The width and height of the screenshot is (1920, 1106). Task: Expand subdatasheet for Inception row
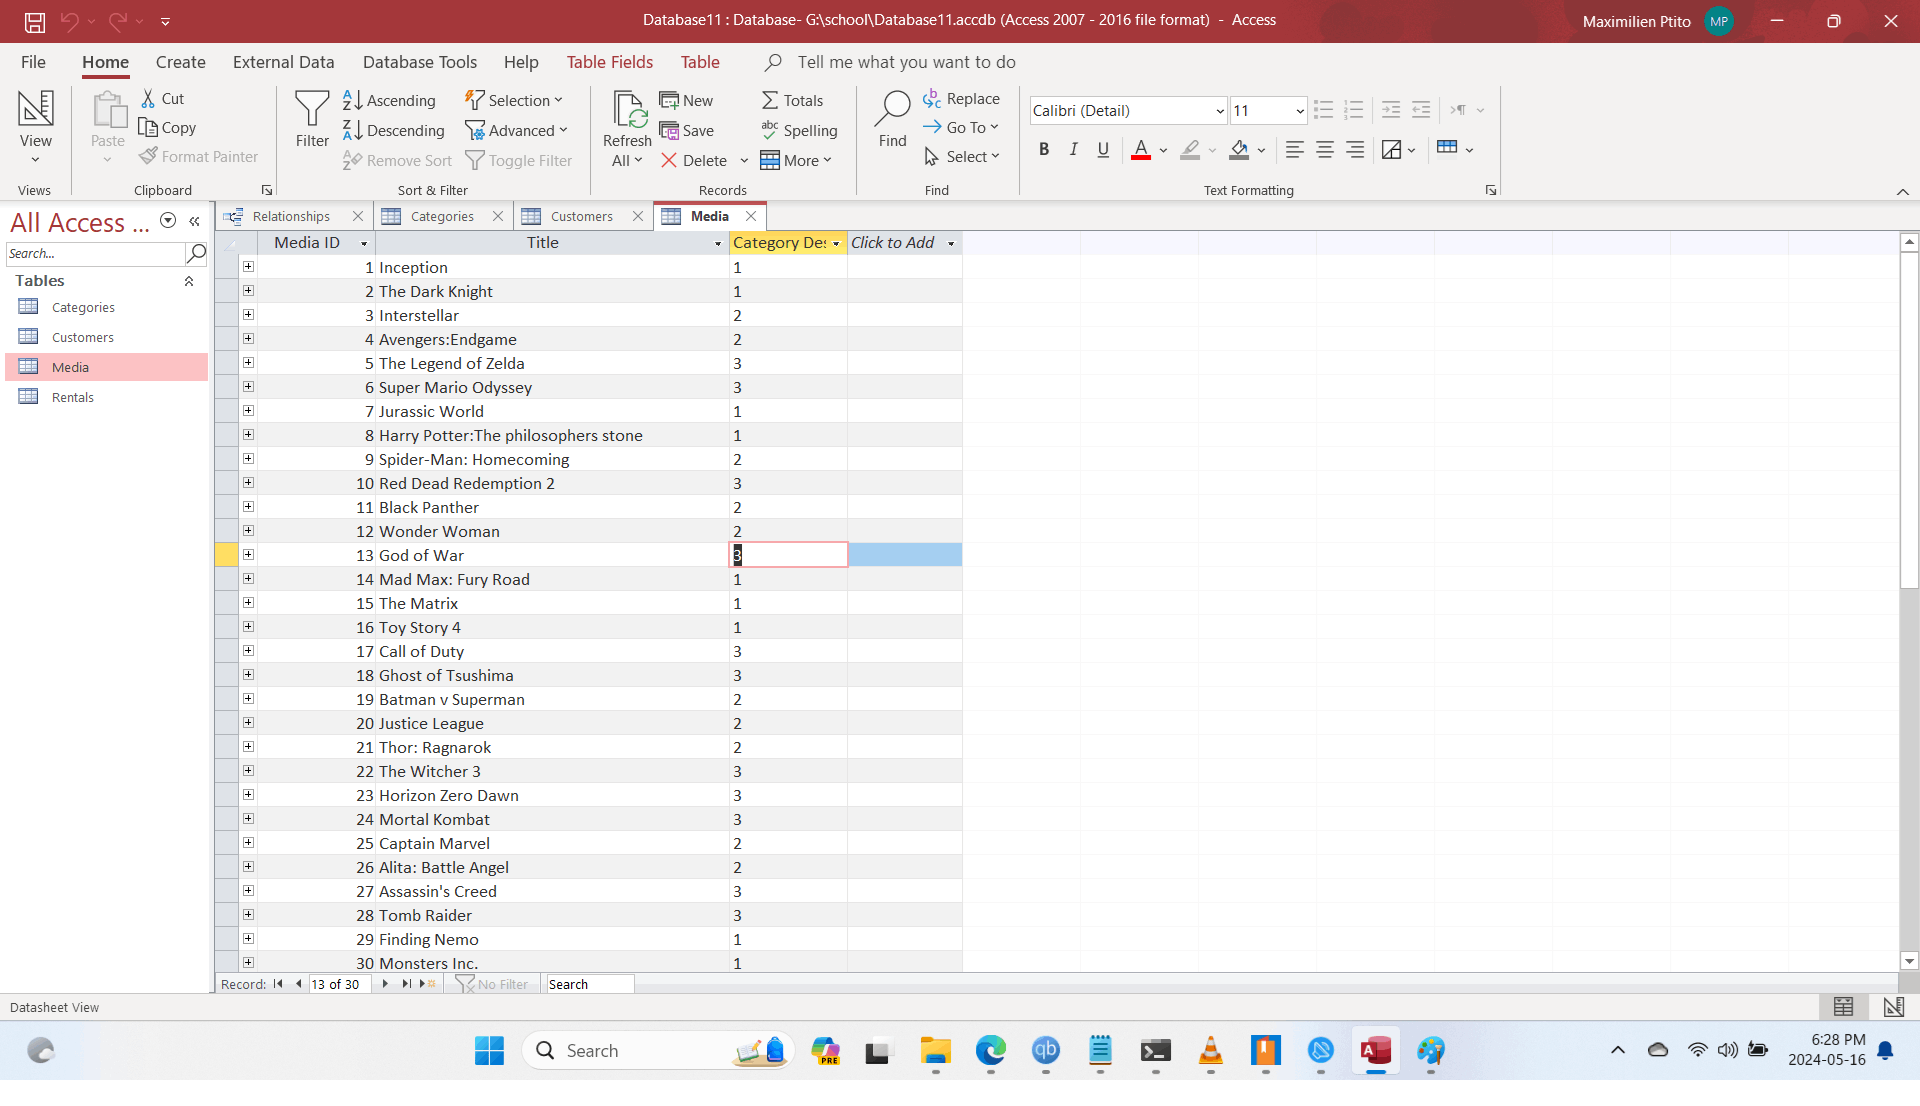coord(248,267)
